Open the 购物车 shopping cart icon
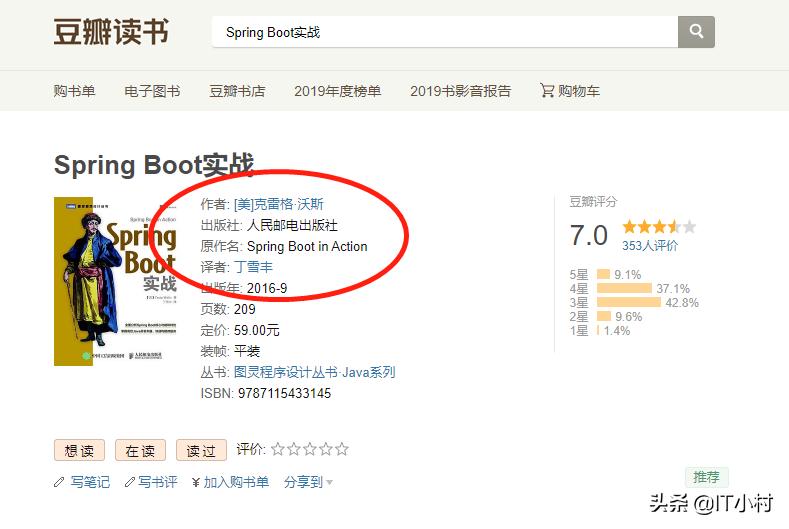The image size is (789, 529). tap(546, 90)
